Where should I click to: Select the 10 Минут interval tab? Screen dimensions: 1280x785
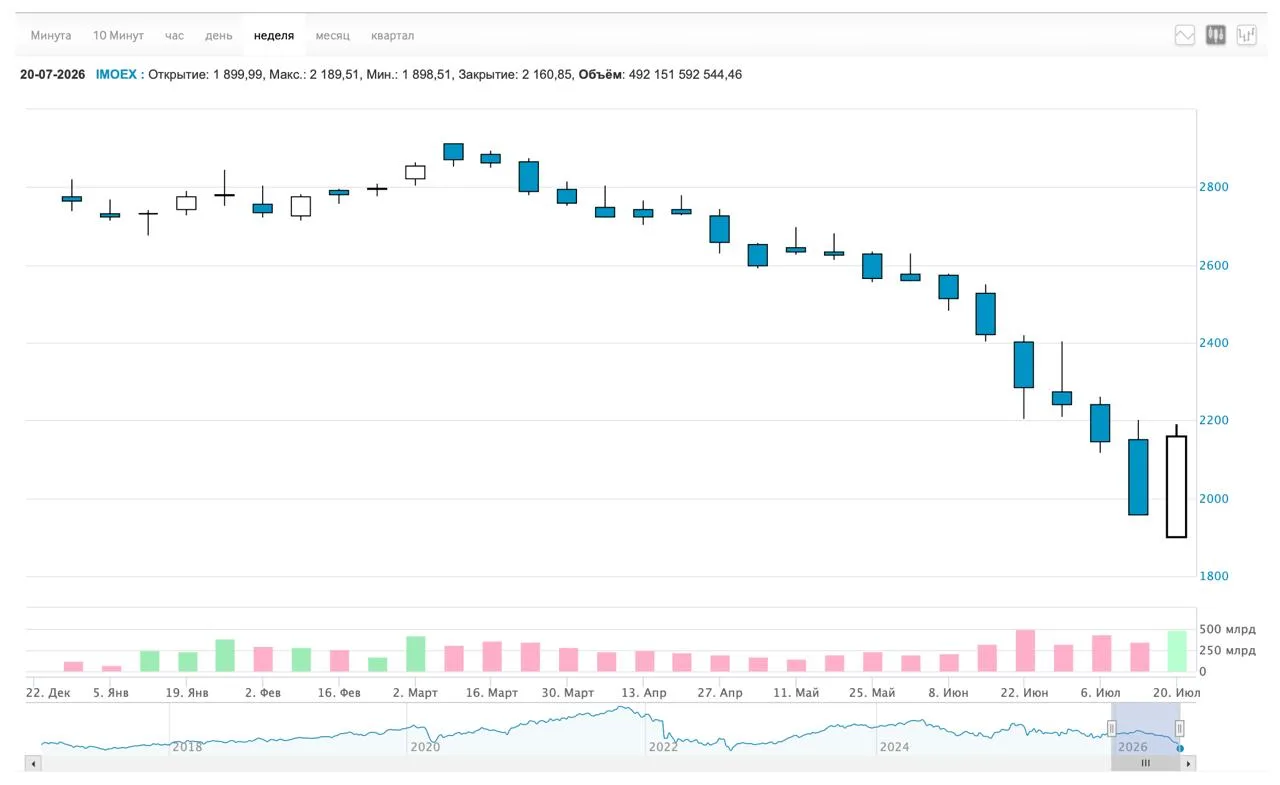pos(118,36)
